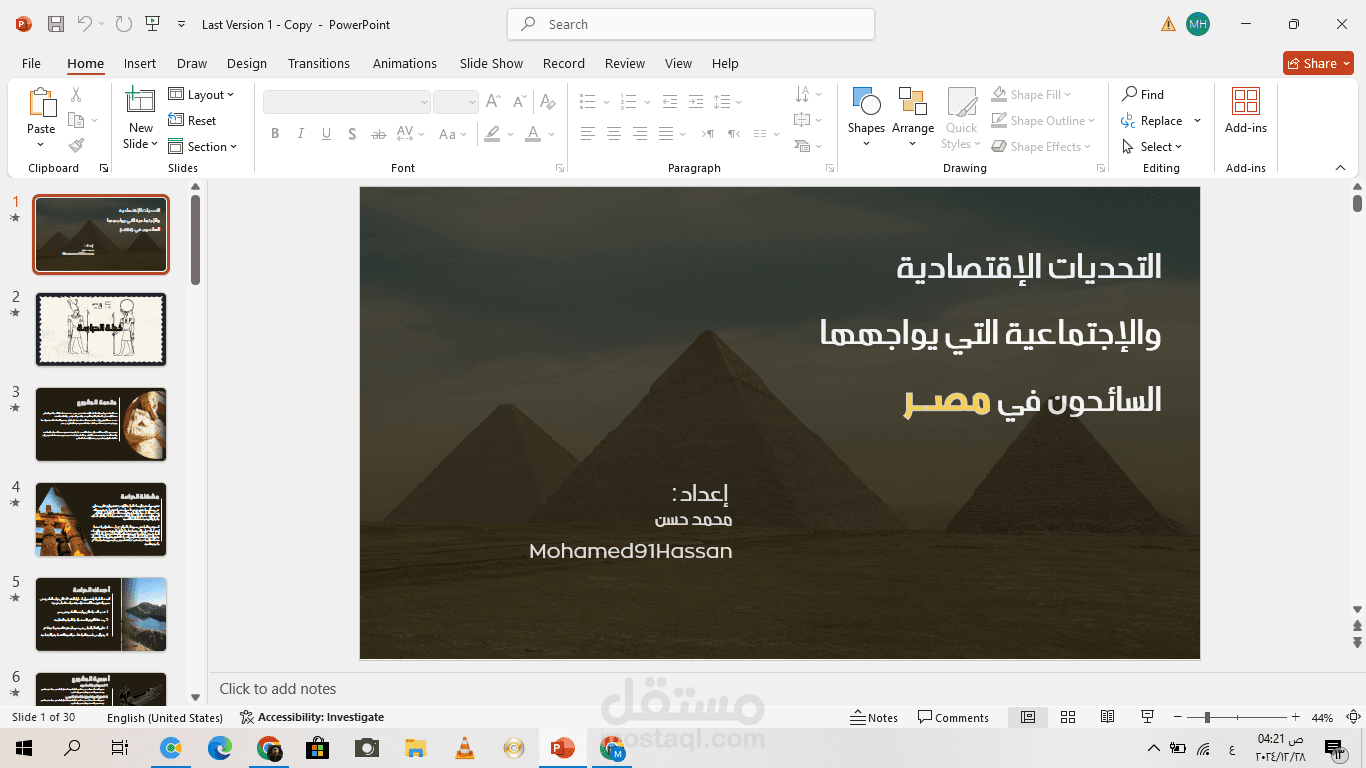Toggle Italic formatting
The height and width of the screenshot is (768, 1366).
pyautogui.click(x=301, y=134)
